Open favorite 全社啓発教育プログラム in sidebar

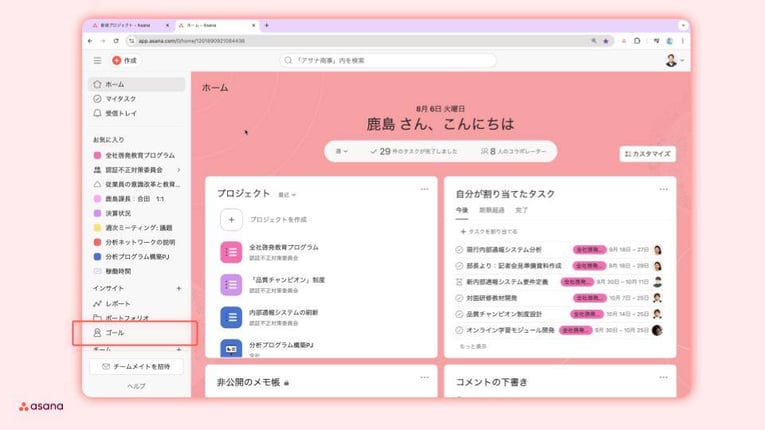tap(137, 155)
